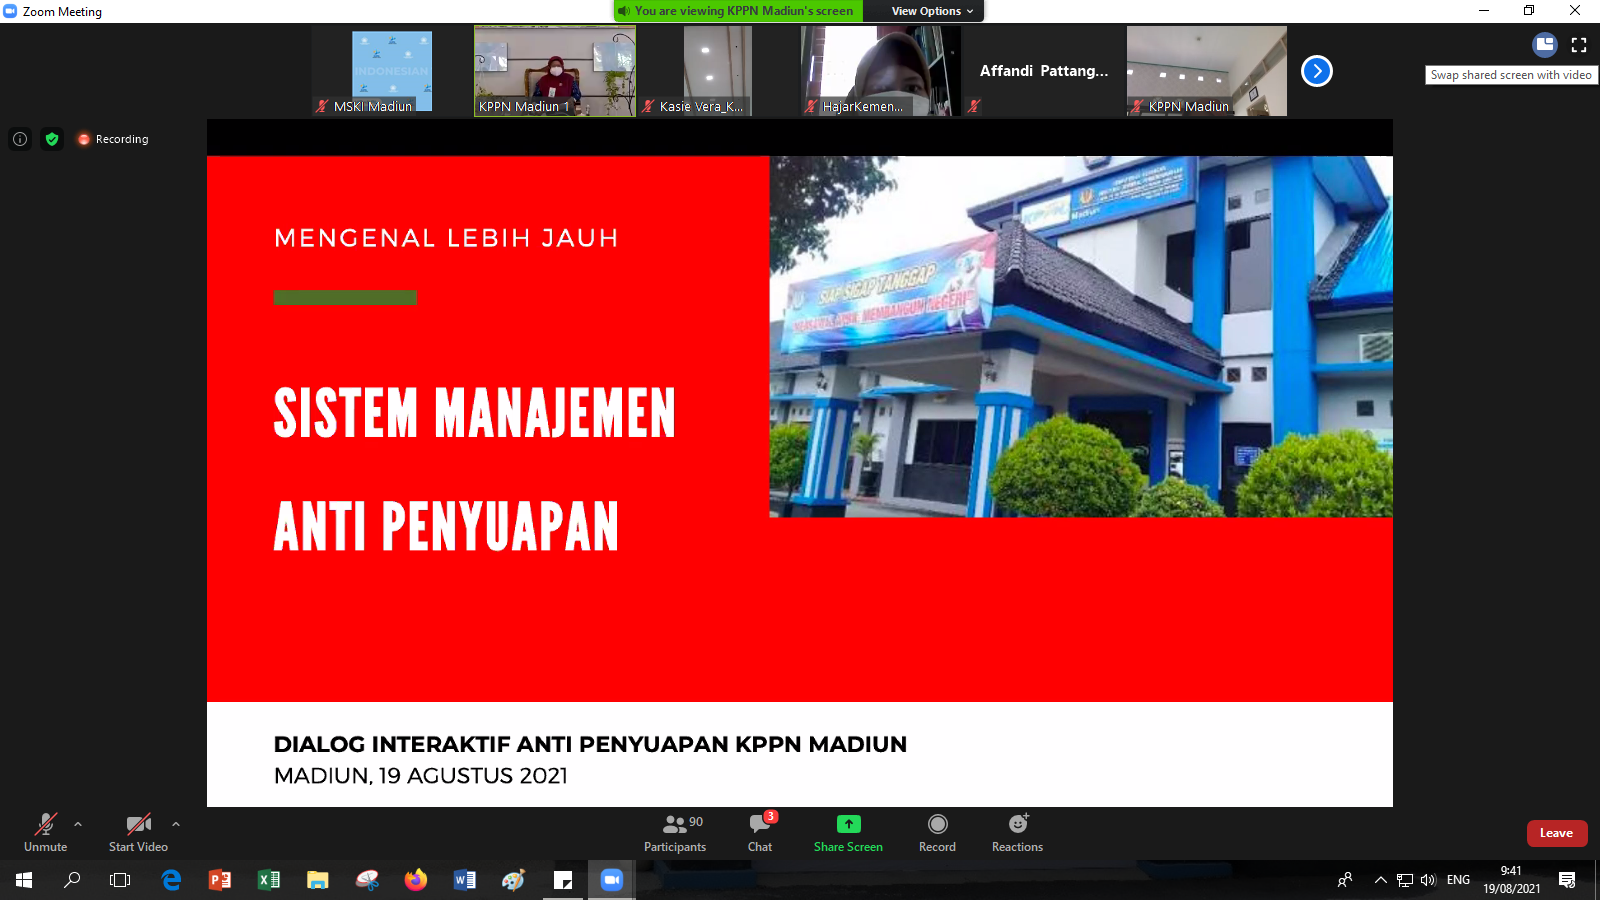This screenshot has height=900, width=1600.
Task: Enter full screen mode
Action: 1579,45
